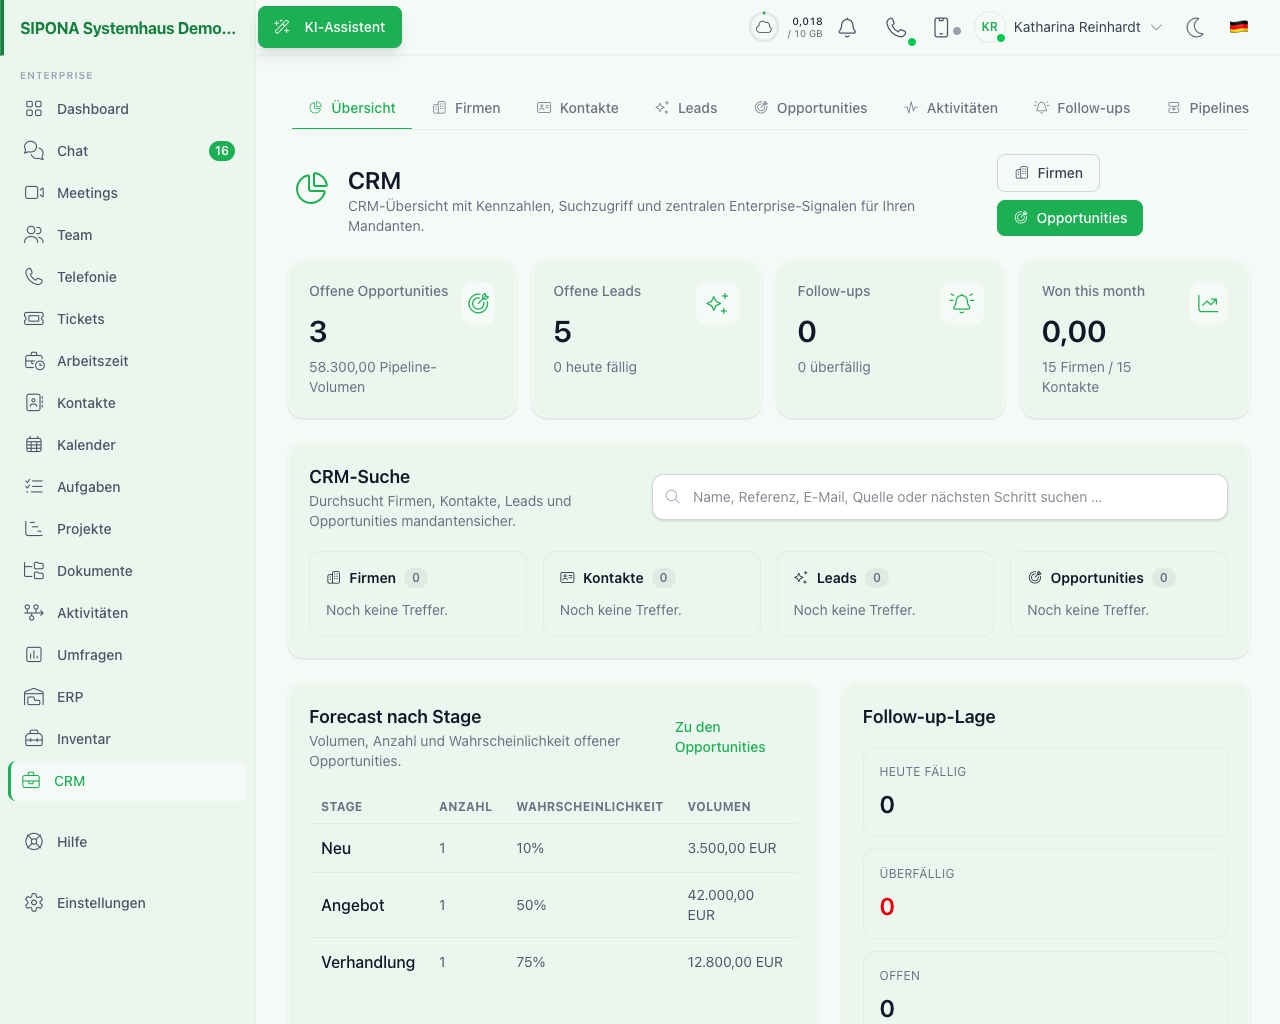Switch to the Pipelines tab
The height and width of the screenshot is (1024, 1280).
(1208, 108)
